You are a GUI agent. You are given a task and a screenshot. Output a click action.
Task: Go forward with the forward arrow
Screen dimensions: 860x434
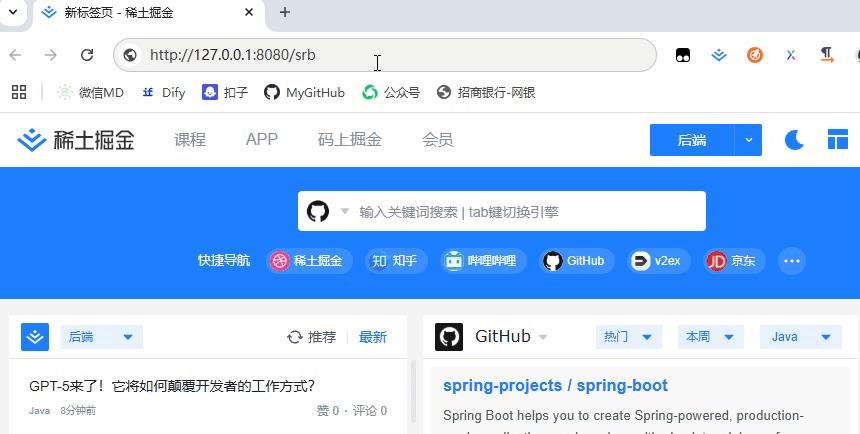51,55
